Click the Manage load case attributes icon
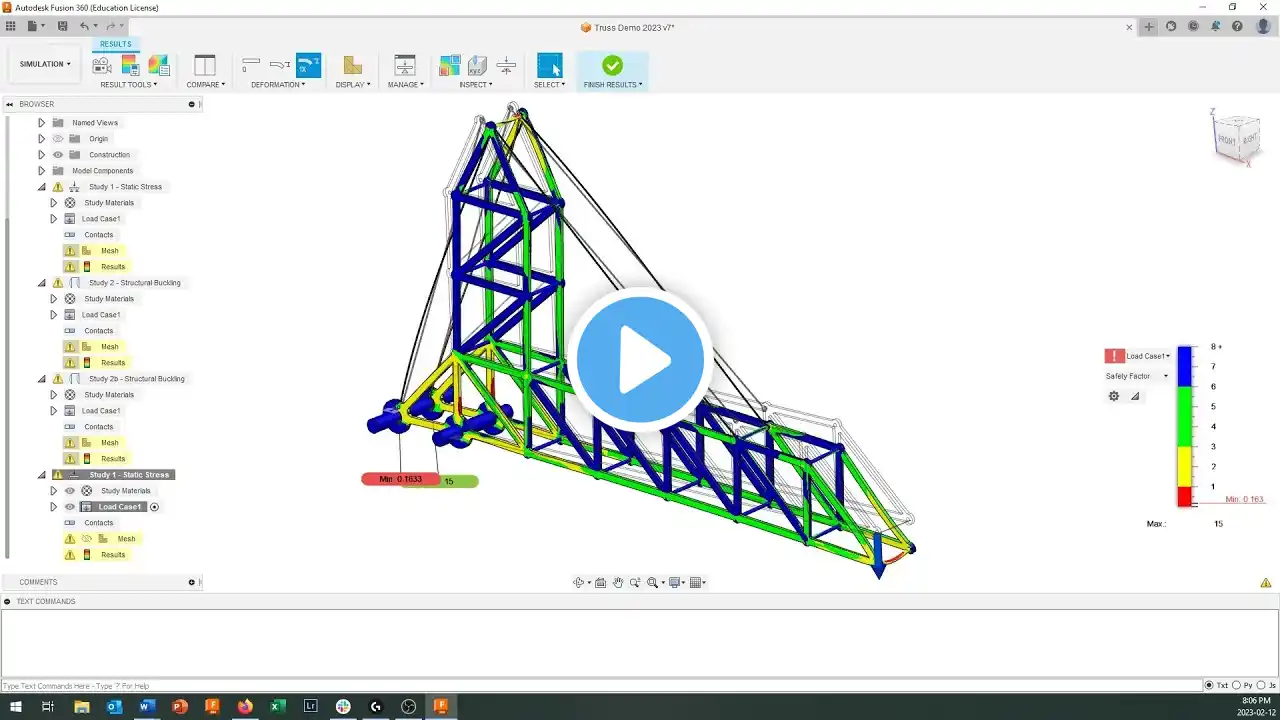This screenshot has width=1280, height=720. coord(405,66)
